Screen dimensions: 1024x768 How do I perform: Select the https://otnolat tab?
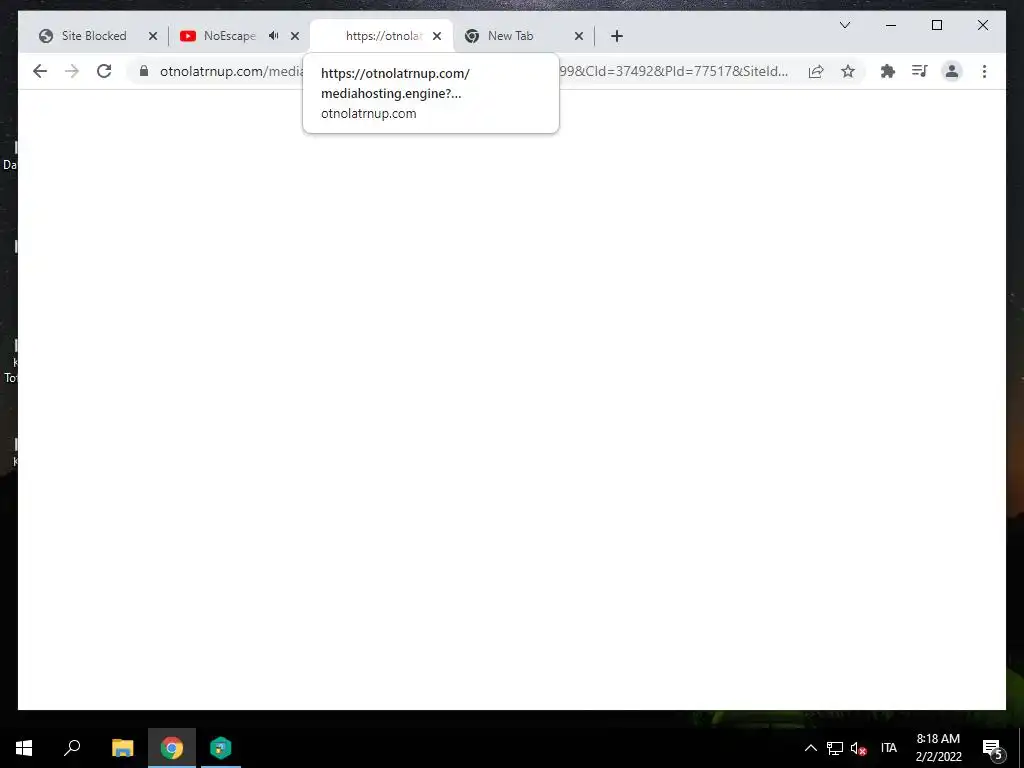(383, 36)
